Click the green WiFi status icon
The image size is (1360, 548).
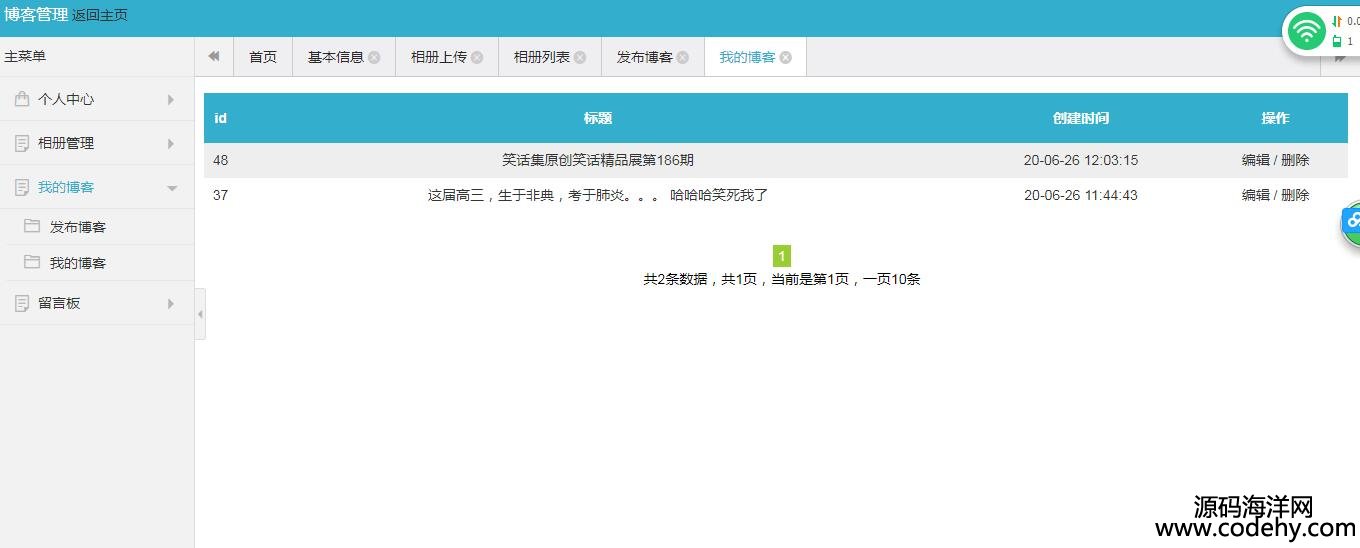[x=1306, y=32]
